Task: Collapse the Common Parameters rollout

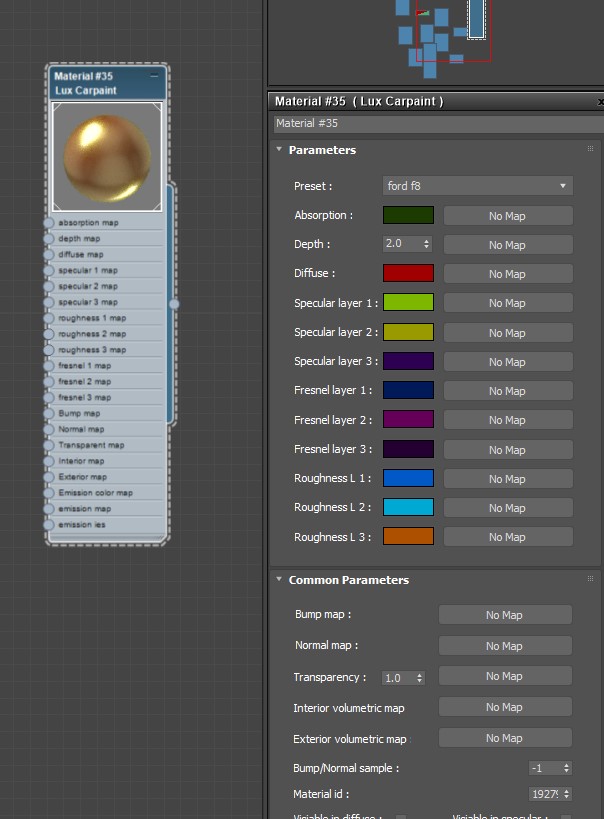Action: (280, 580)
